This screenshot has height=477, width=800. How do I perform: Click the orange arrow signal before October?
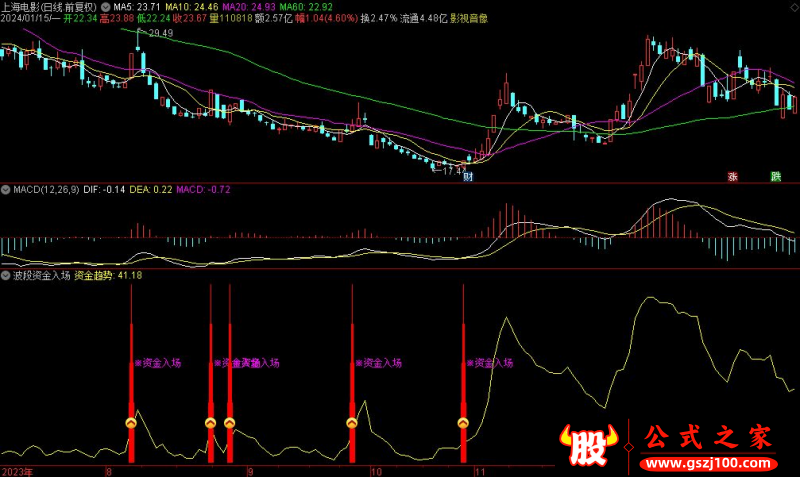(352, 424)
